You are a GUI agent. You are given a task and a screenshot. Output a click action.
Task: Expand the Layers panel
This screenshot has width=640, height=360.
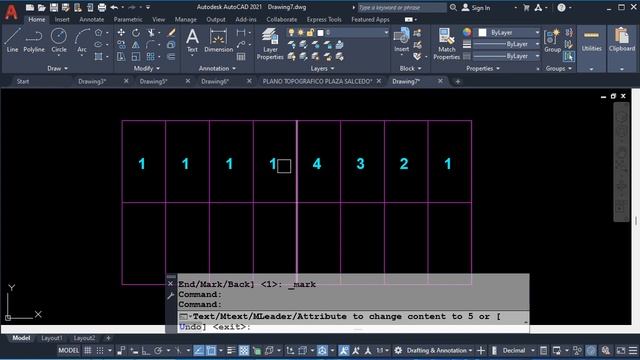click(x=322, y=69)
